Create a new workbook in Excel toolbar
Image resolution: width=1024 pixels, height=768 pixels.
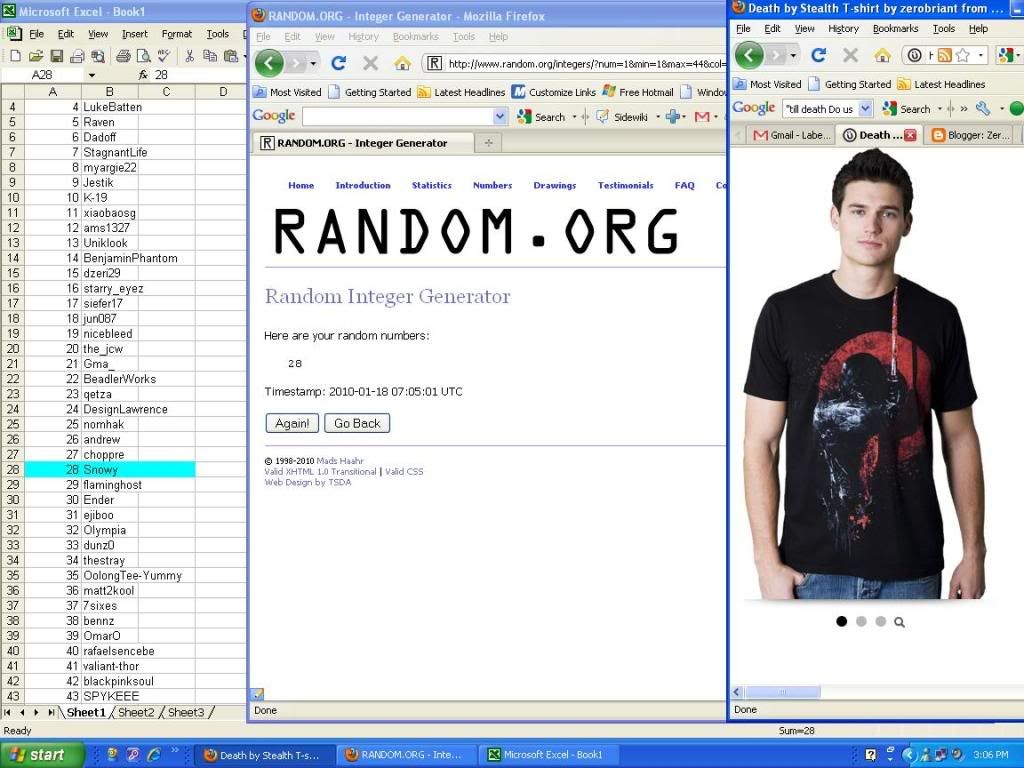pyautogui.click(x=15, y=56)
